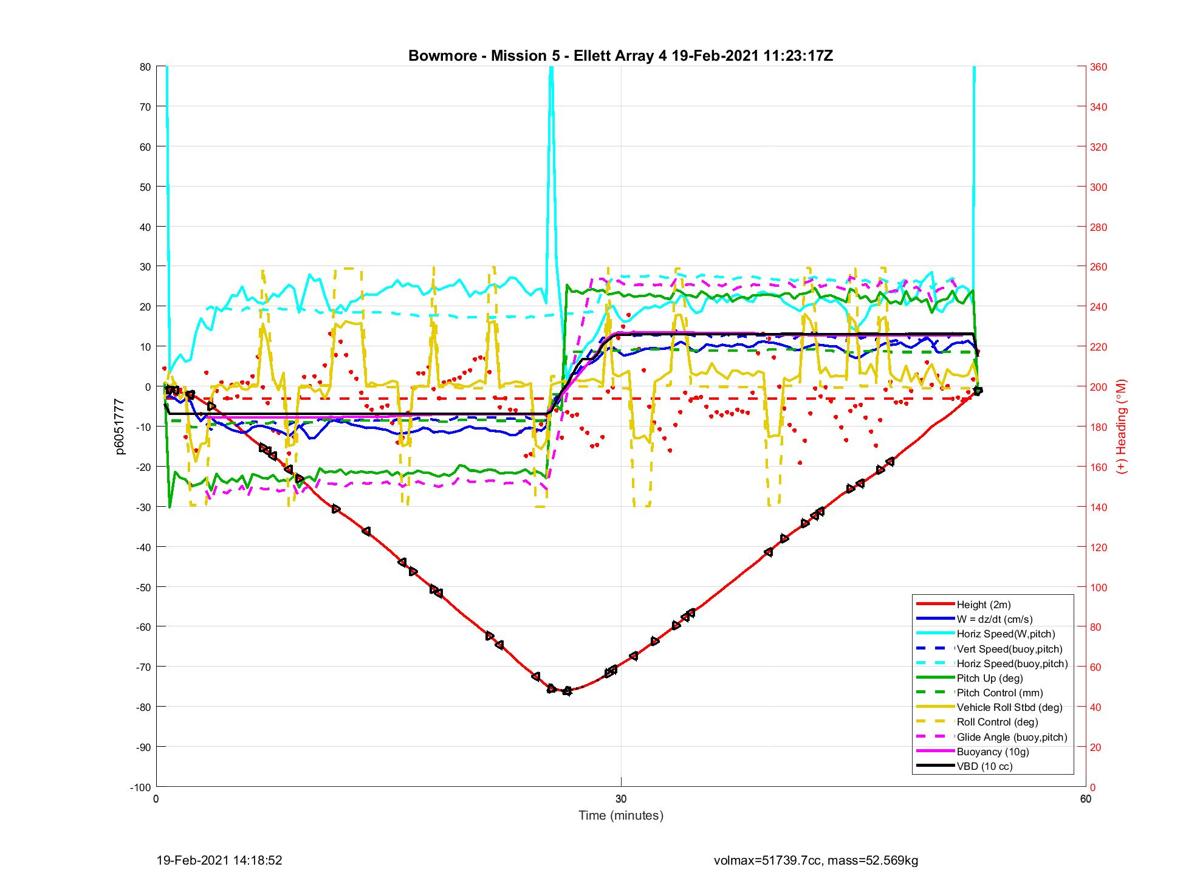Click the '-100' tick on the left axis
This screenshot has height=885, width=1200.
click(140, 787)
